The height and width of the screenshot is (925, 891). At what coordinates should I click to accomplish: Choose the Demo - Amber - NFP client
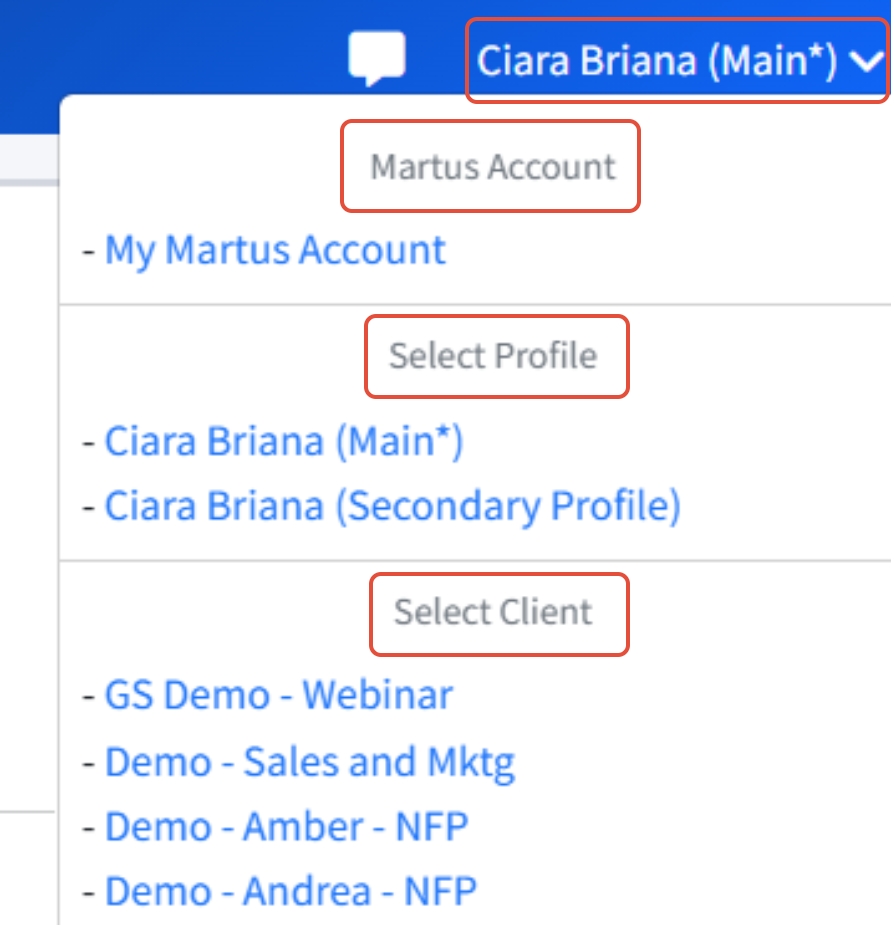[x=286, y=826]
